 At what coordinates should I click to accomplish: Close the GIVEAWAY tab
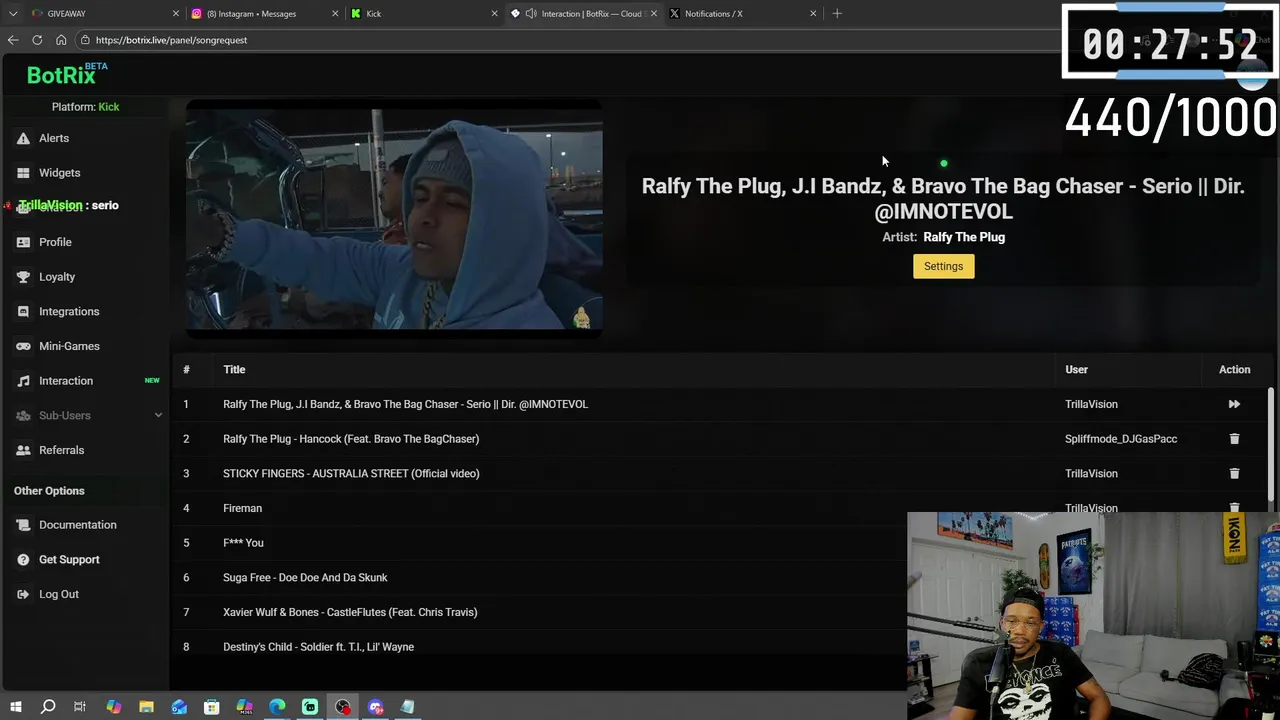point(176,13)
